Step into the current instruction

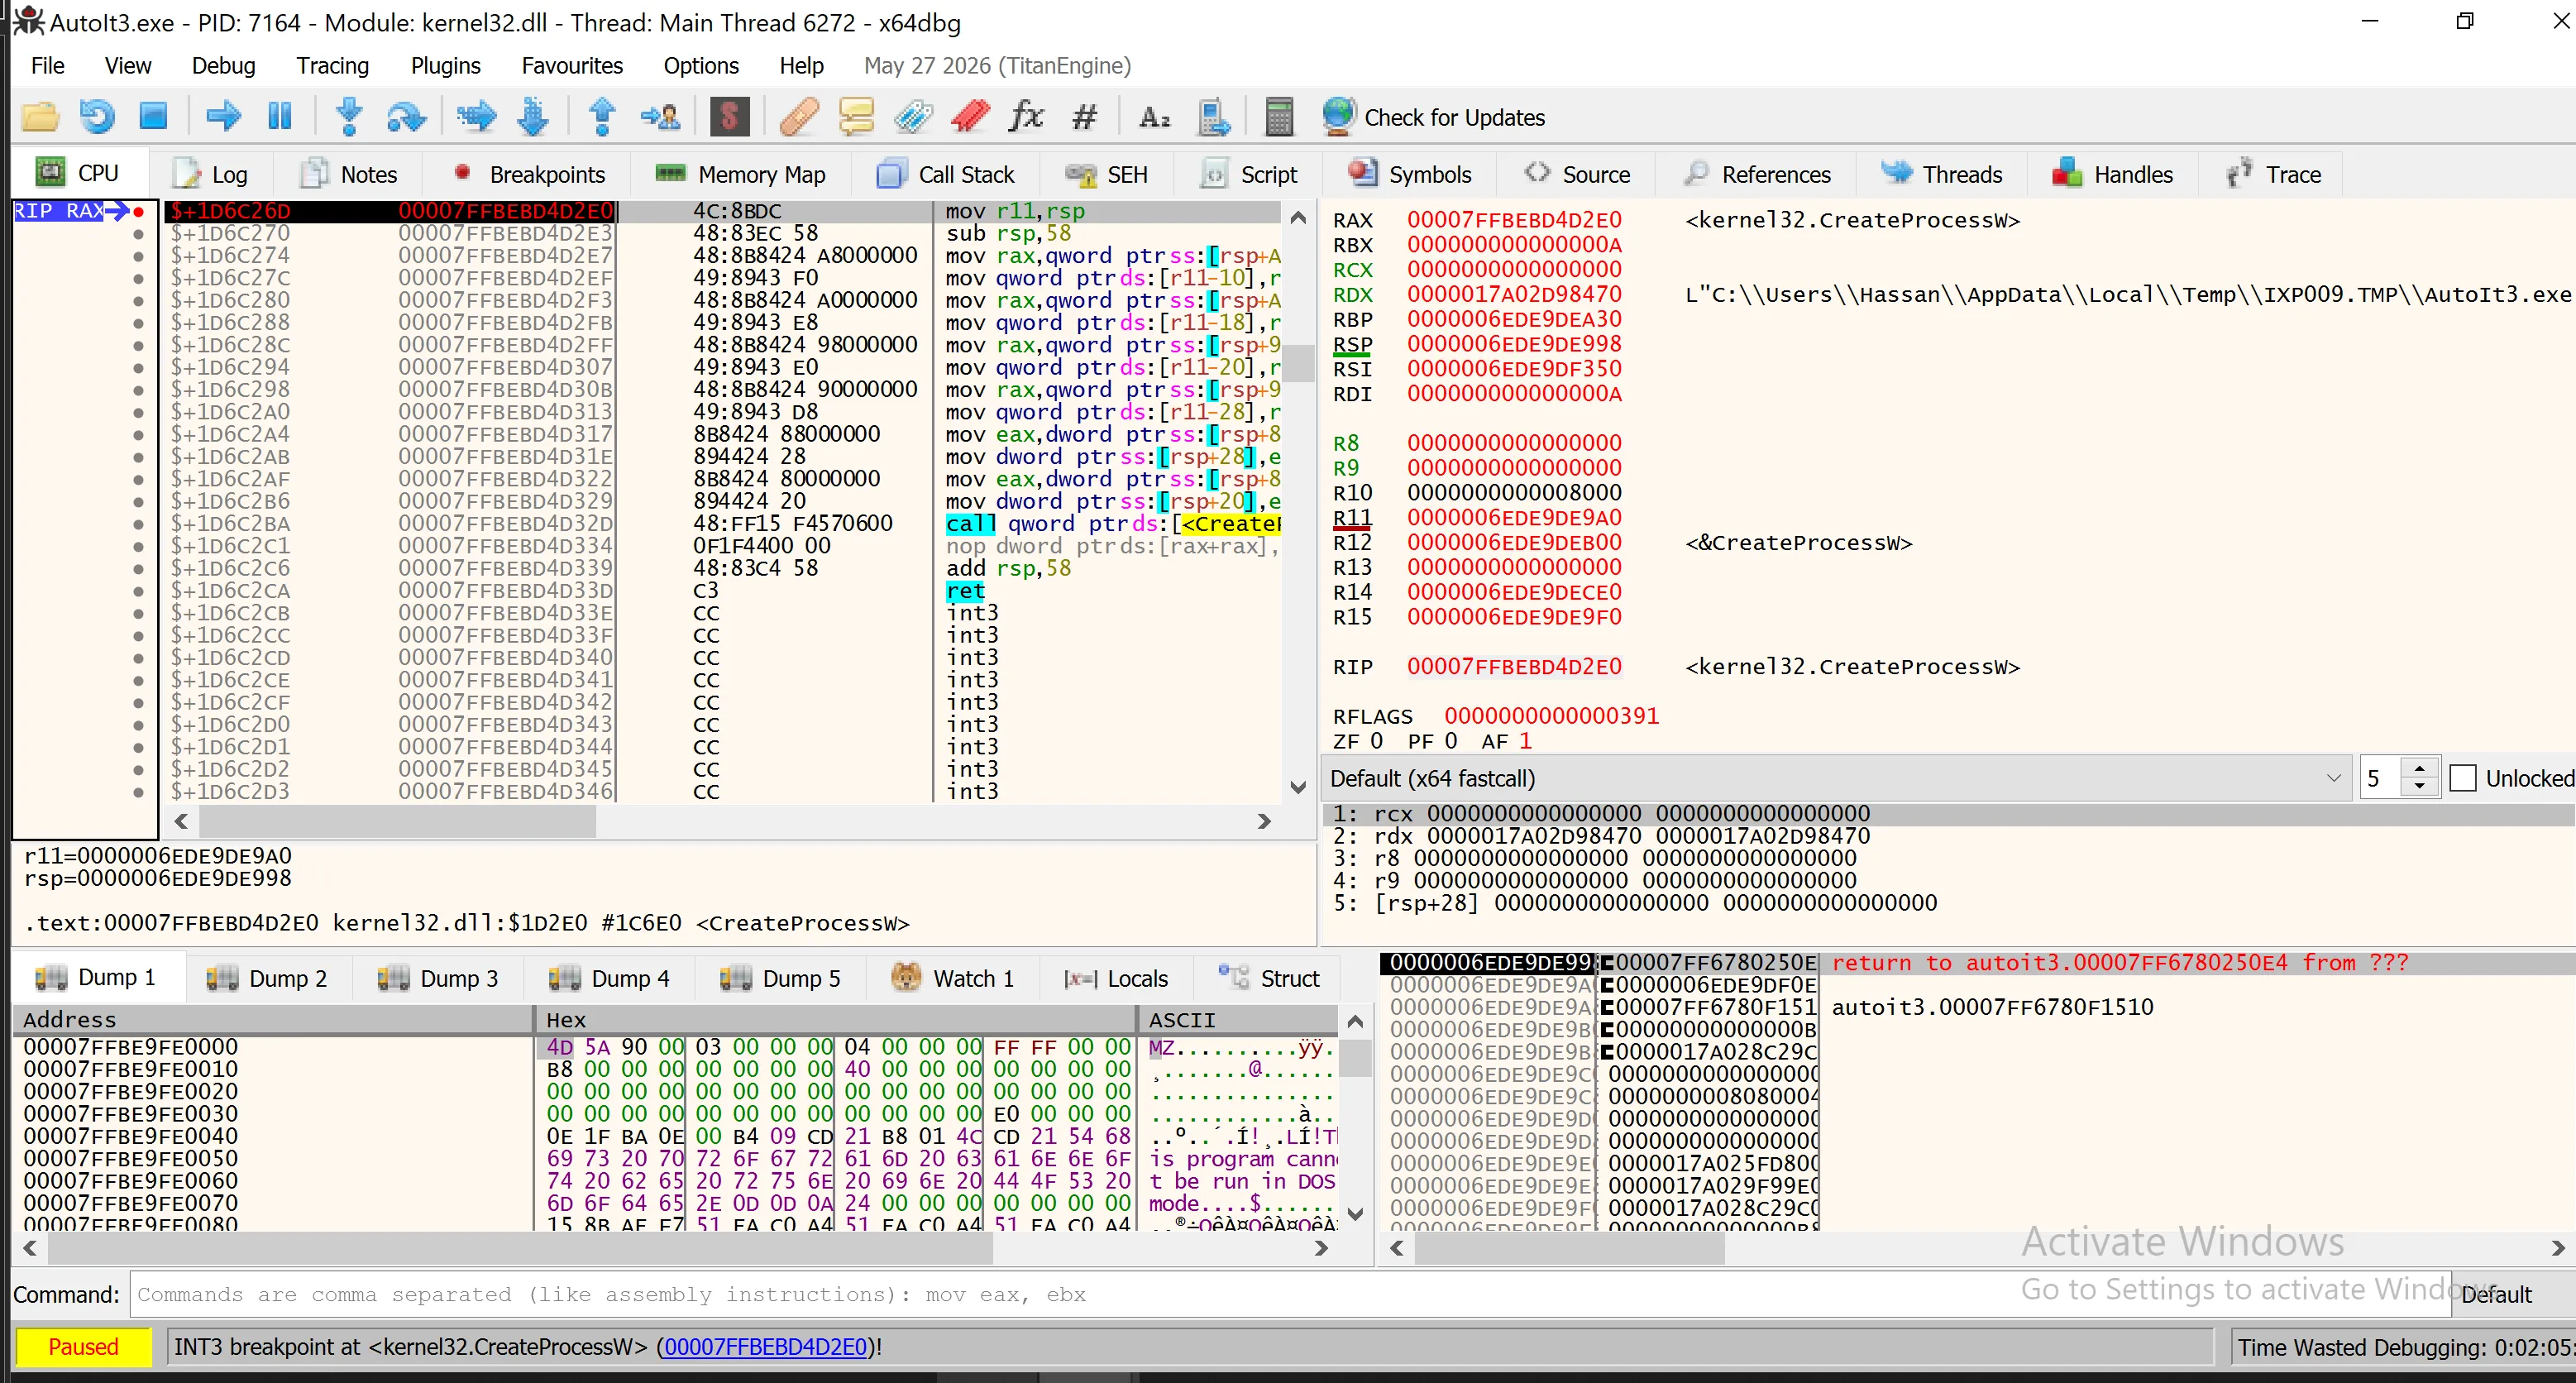(x=349, y=117)
